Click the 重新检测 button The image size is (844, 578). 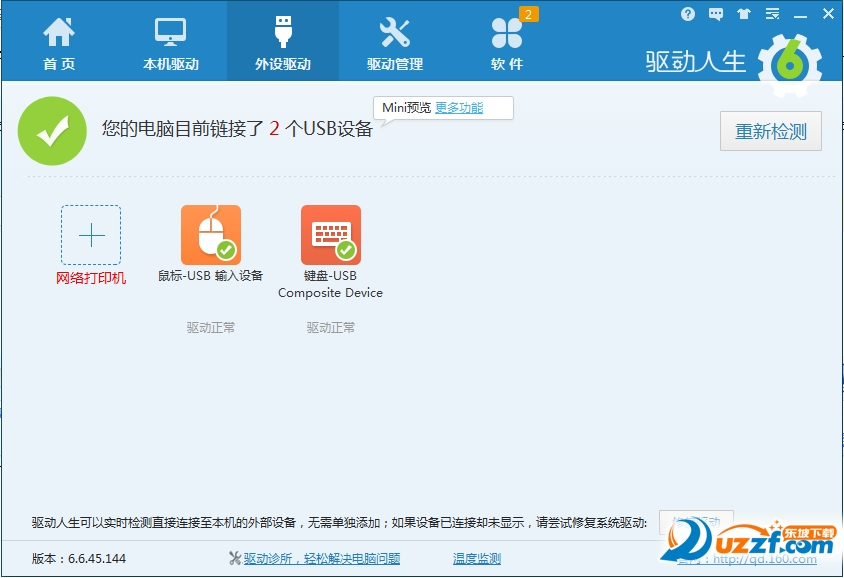771,131
